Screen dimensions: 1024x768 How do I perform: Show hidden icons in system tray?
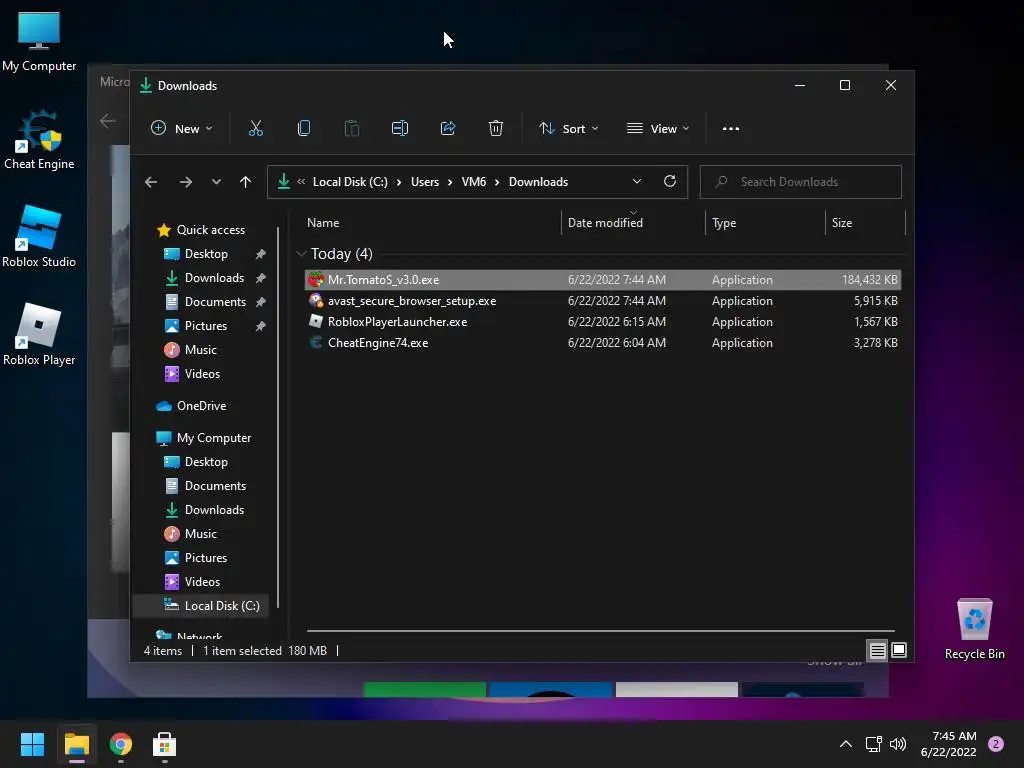coord(846,744)
